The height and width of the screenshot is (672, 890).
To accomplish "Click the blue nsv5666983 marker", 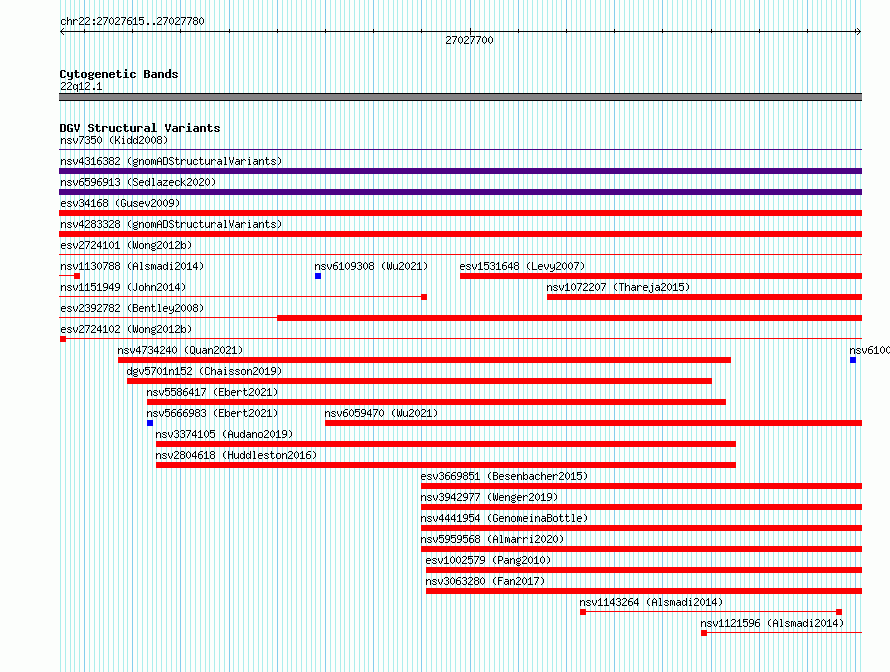I will tap(150, 423).
